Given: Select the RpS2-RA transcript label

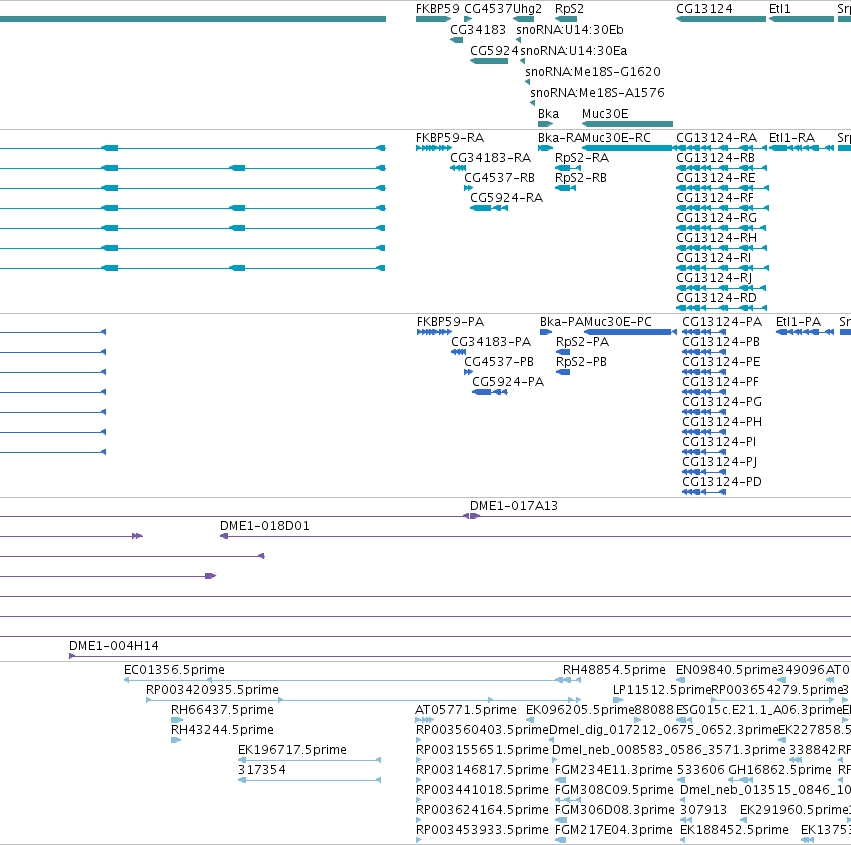Looking at the screenshot, I should coord(582,158).
